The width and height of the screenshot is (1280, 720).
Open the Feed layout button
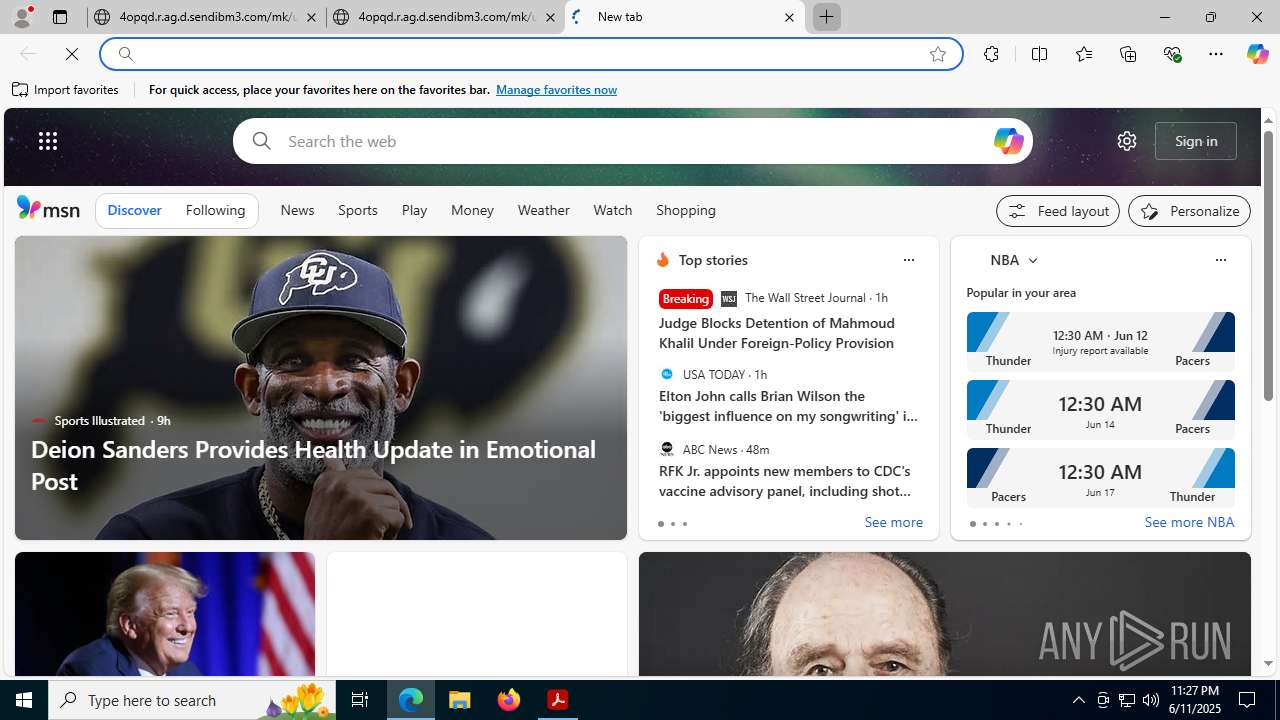(1058, 211)
